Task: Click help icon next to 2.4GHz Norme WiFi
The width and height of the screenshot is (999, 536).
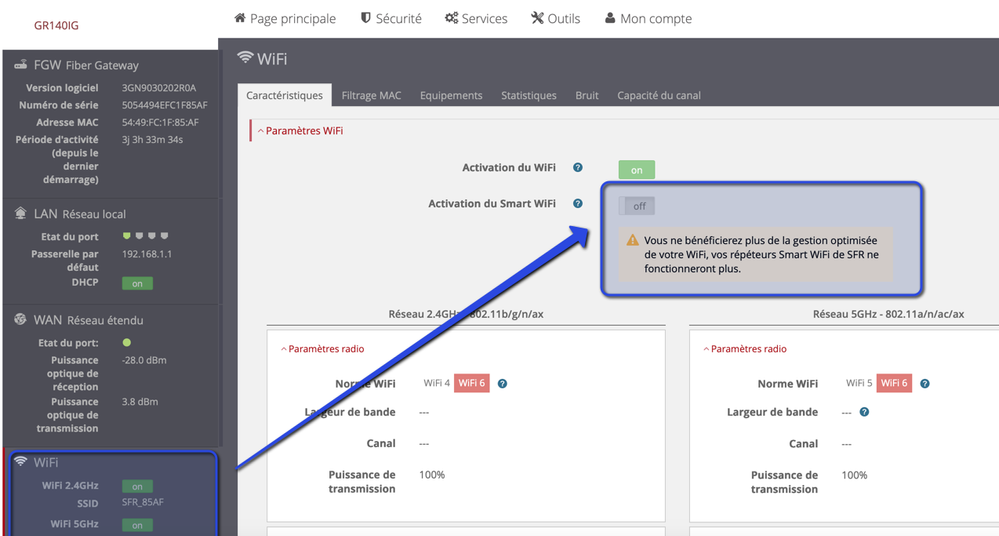Action: tap(502, 384)
